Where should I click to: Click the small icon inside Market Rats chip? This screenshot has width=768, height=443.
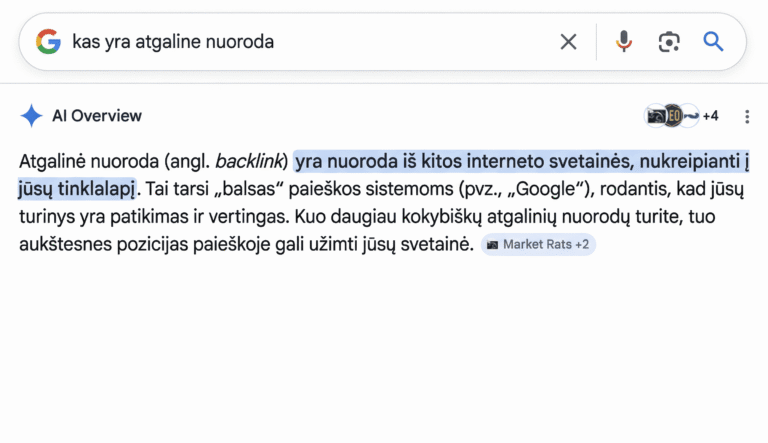[x=493, y=244]
